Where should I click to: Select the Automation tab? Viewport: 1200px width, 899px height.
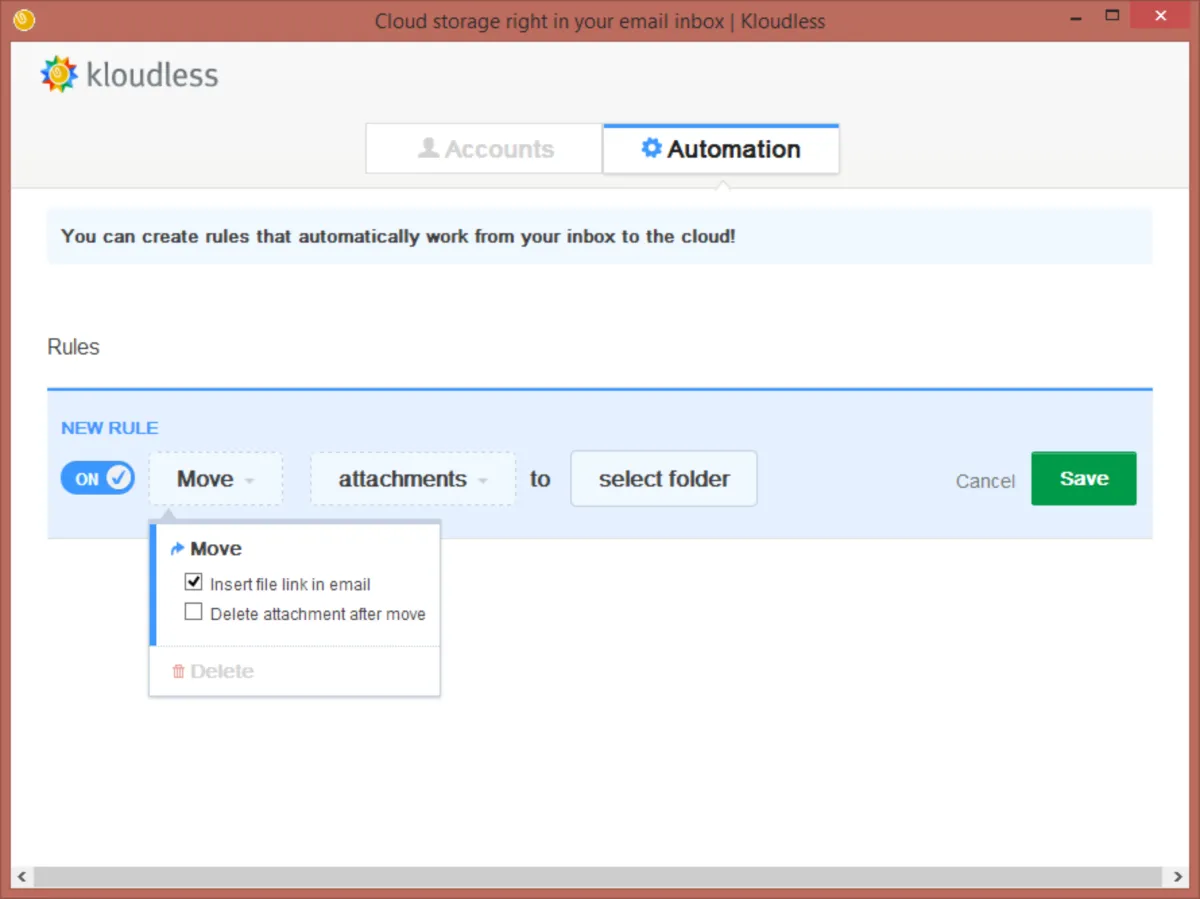(721, 149)
